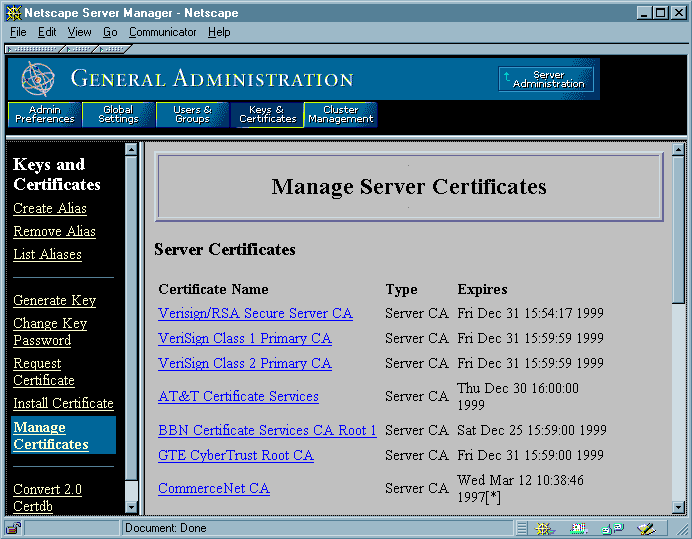Screen dimensions: 692x539
Task: Click expiry 'Fri Dec 31 15:54:17 1999'
Action: click(x=530, y=313)
